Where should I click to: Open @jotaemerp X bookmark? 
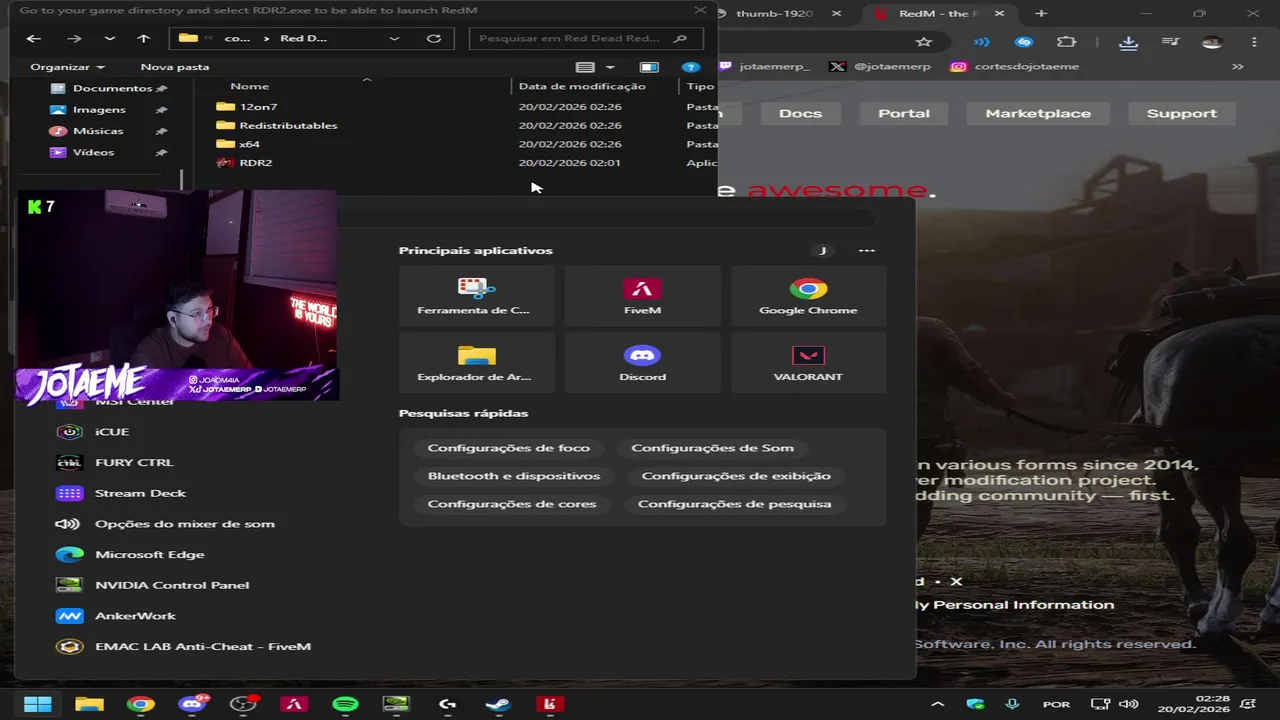(880, 67)
